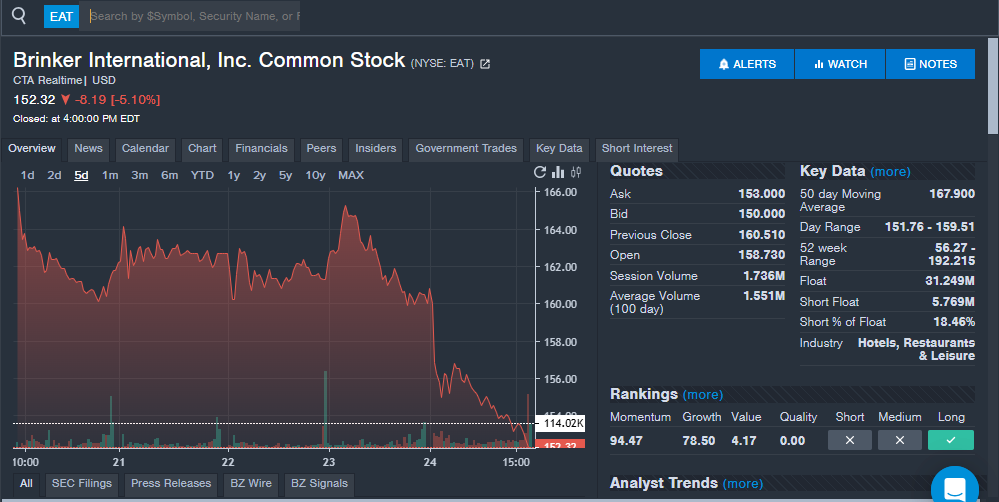Open the chat support bubble
The image size is (999, 502).
(x=954, y=488)
